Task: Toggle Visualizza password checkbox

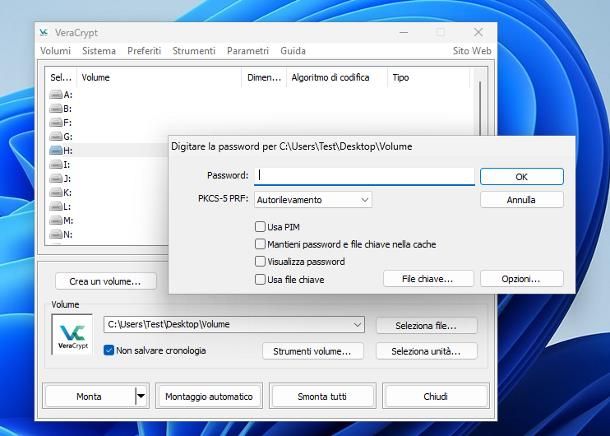Action: click(x=260, y=261)
